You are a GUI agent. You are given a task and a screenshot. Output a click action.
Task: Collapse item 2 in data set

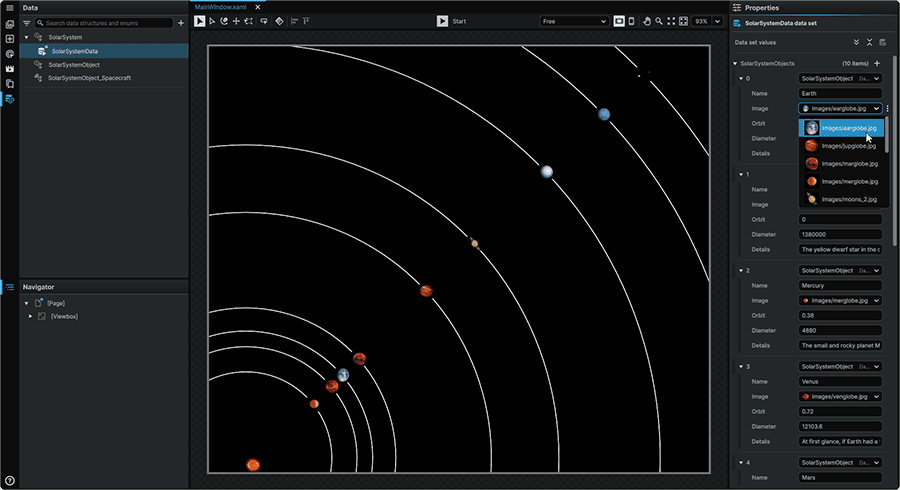tap(741, 270)
